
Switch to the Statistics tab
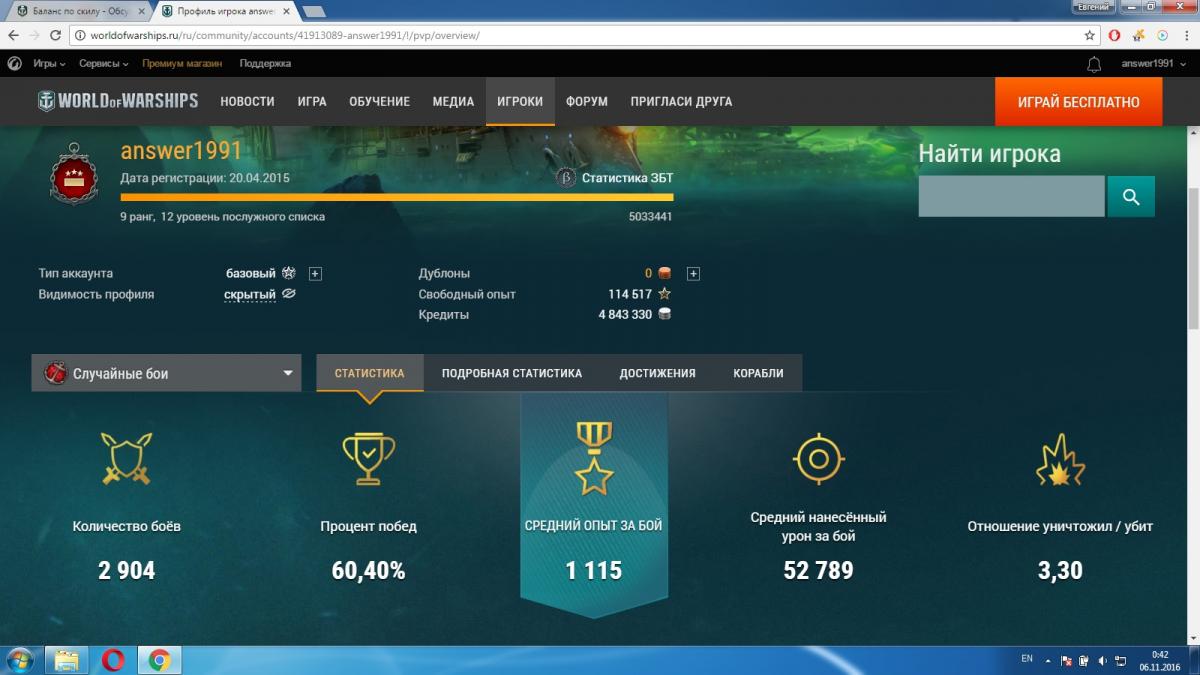click(x=369, y=373)
